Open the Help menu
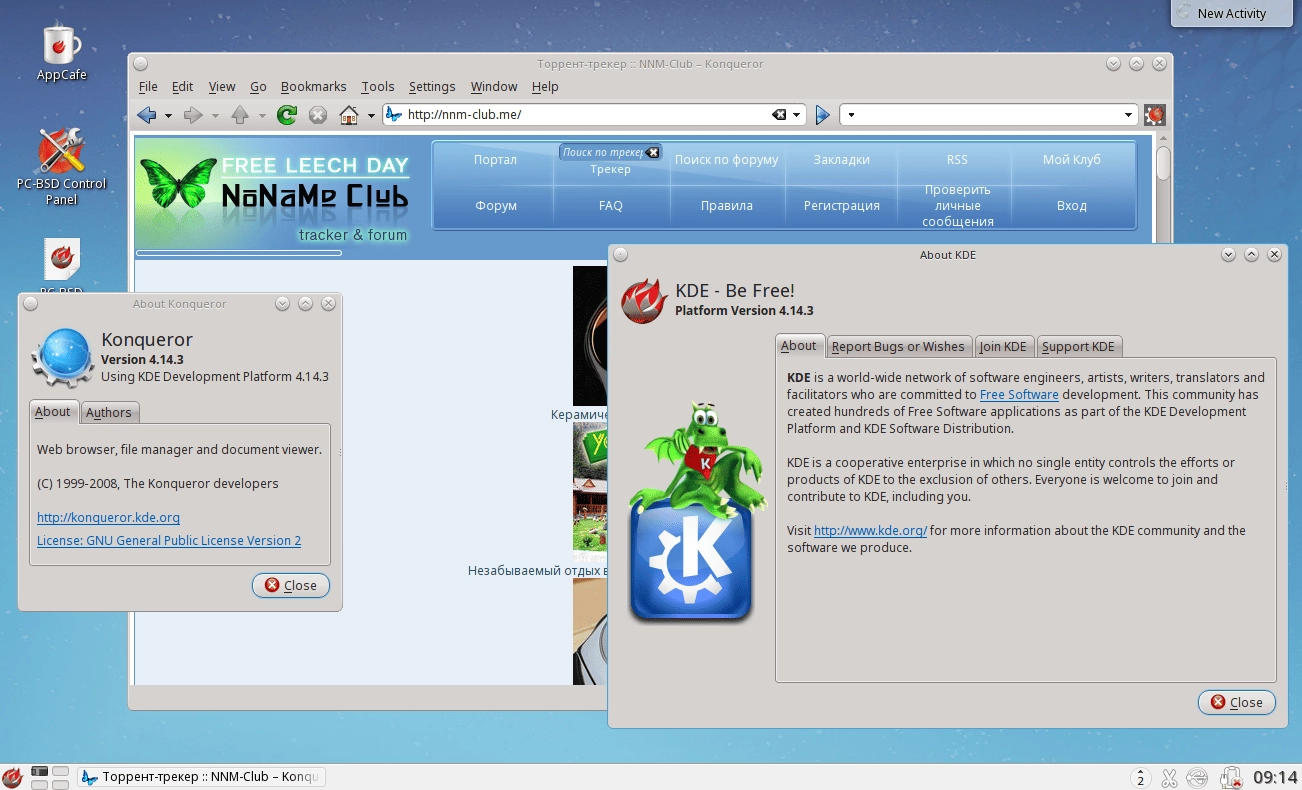The width and height of the screenshot is (1302, 790). click(x=545, y=87)
